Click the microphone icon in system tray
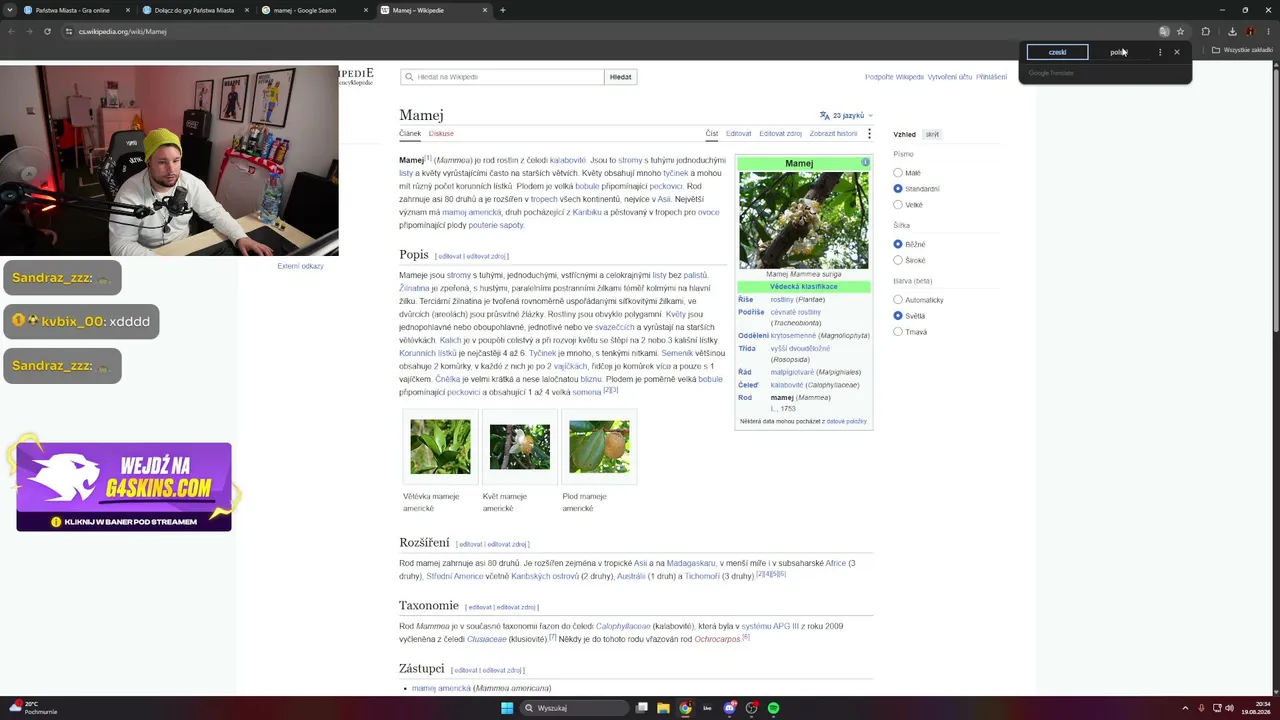This screenshot has width=1280, height=720. click(1201, 708)
